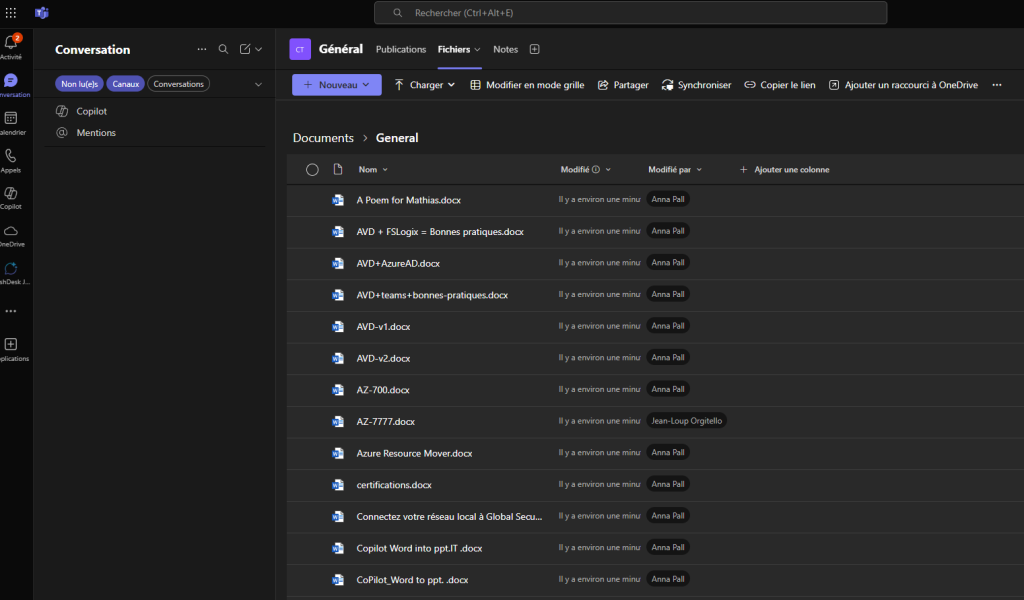The width and height of the screenshot is (1024, 600).
Task: Open CoPilot_Word to ppt. .docx
Action: tap(412, 580)
